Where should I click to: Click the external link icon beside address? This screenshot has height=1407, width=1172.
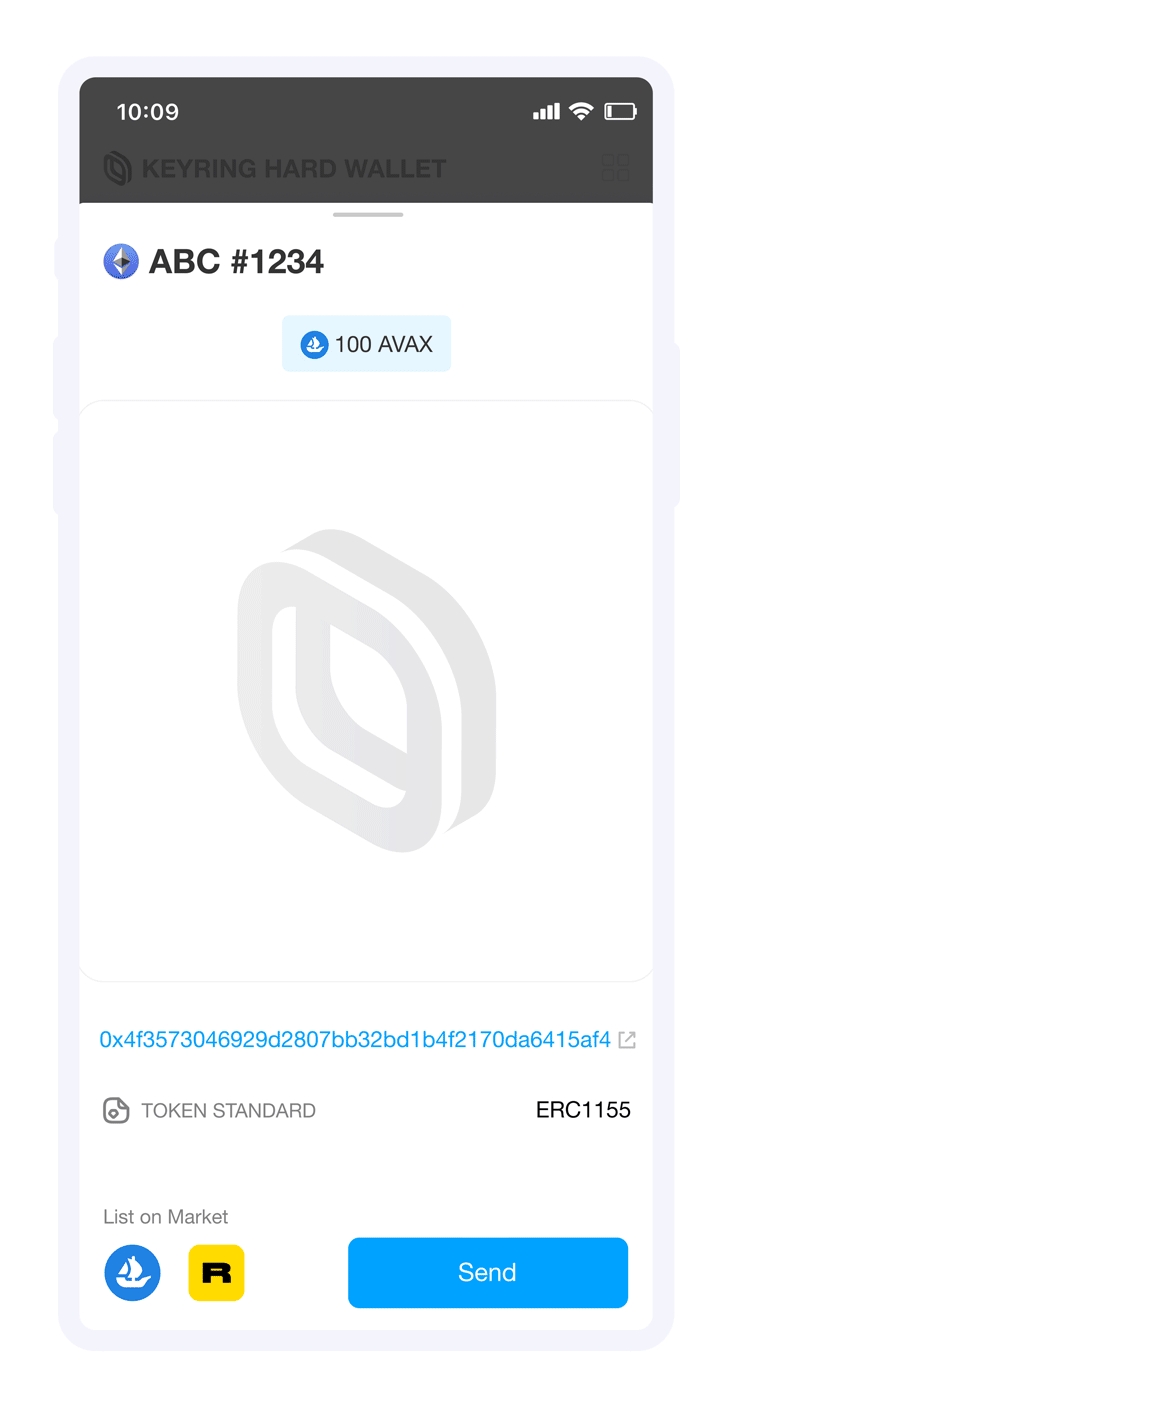pyautogui.click(x=627, y=1040)
